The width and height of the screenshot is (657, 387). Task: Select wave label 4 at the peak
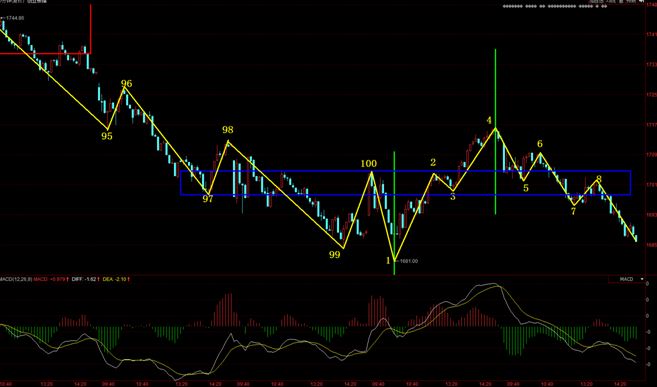(489, 121)
